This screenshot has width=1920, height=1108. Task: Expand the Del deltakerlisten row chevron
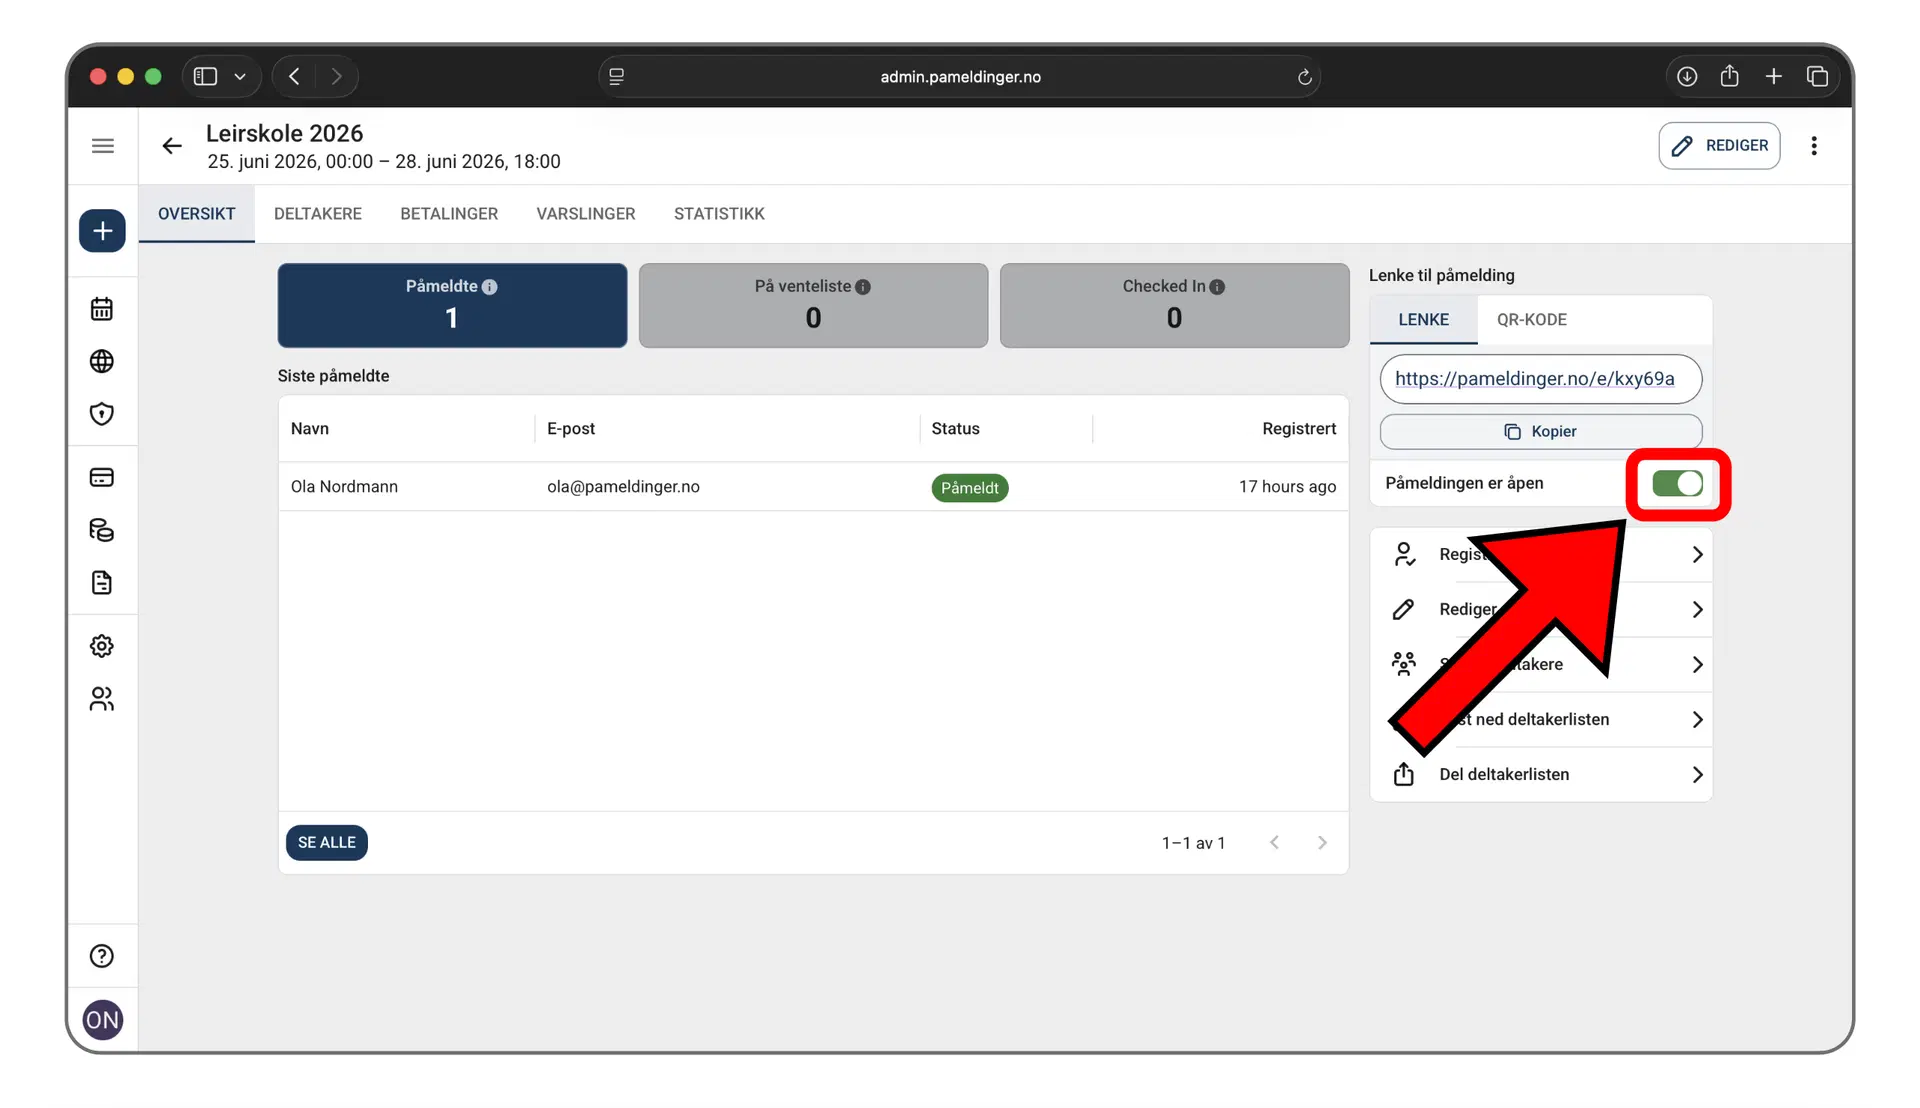pos(1697,775)
